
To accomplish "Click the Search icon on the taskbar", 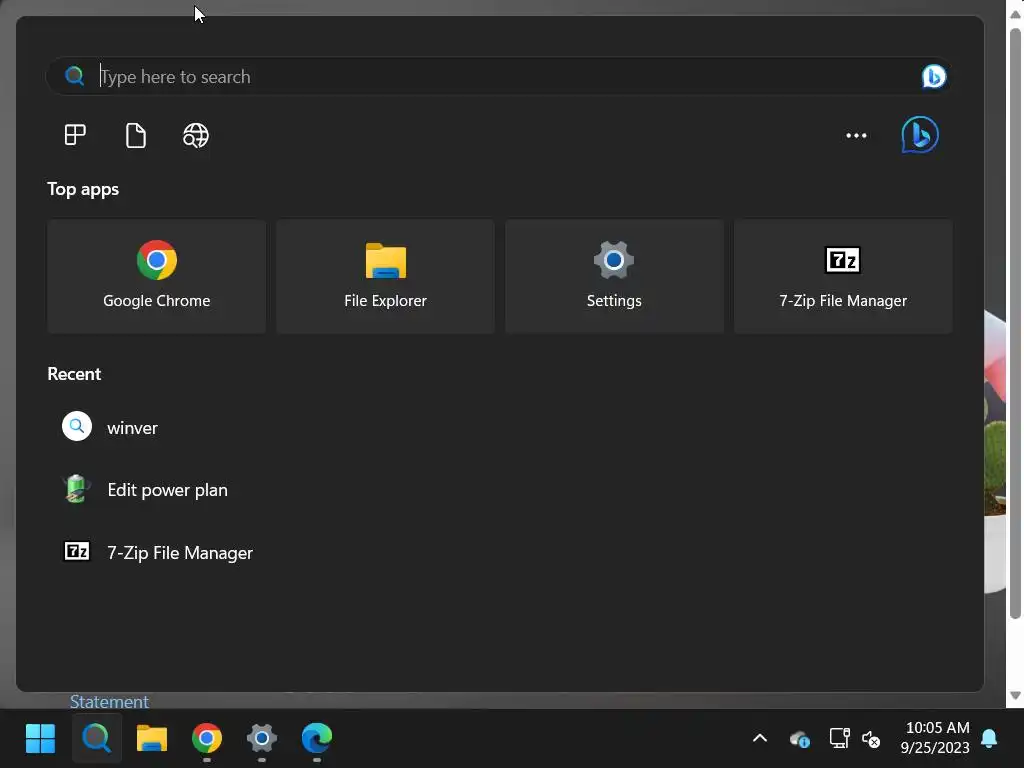I will click(97, 738).
